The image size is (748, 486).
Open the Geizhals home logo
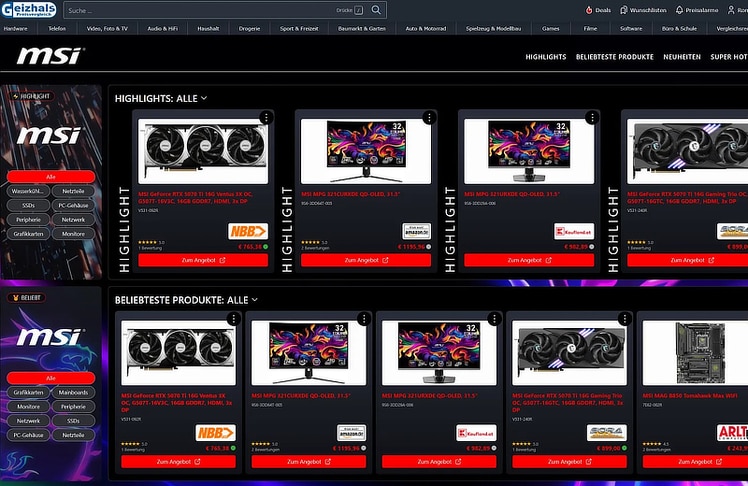click(x=29, y=10)
